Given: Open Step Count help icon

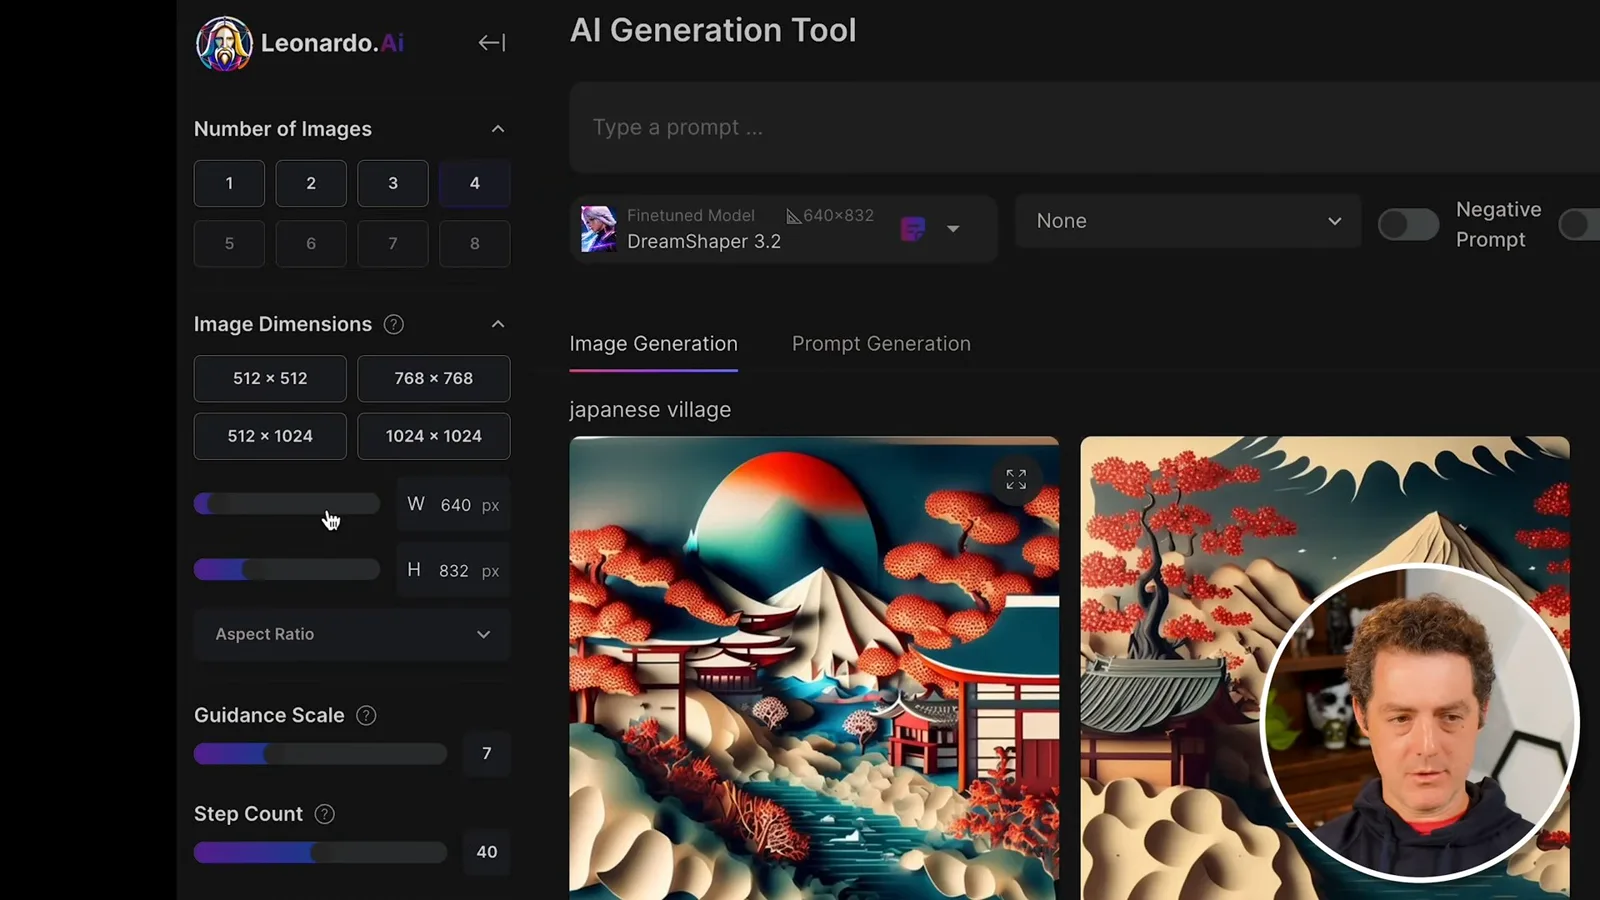Looking at the screenshot, I should point(324,814).
